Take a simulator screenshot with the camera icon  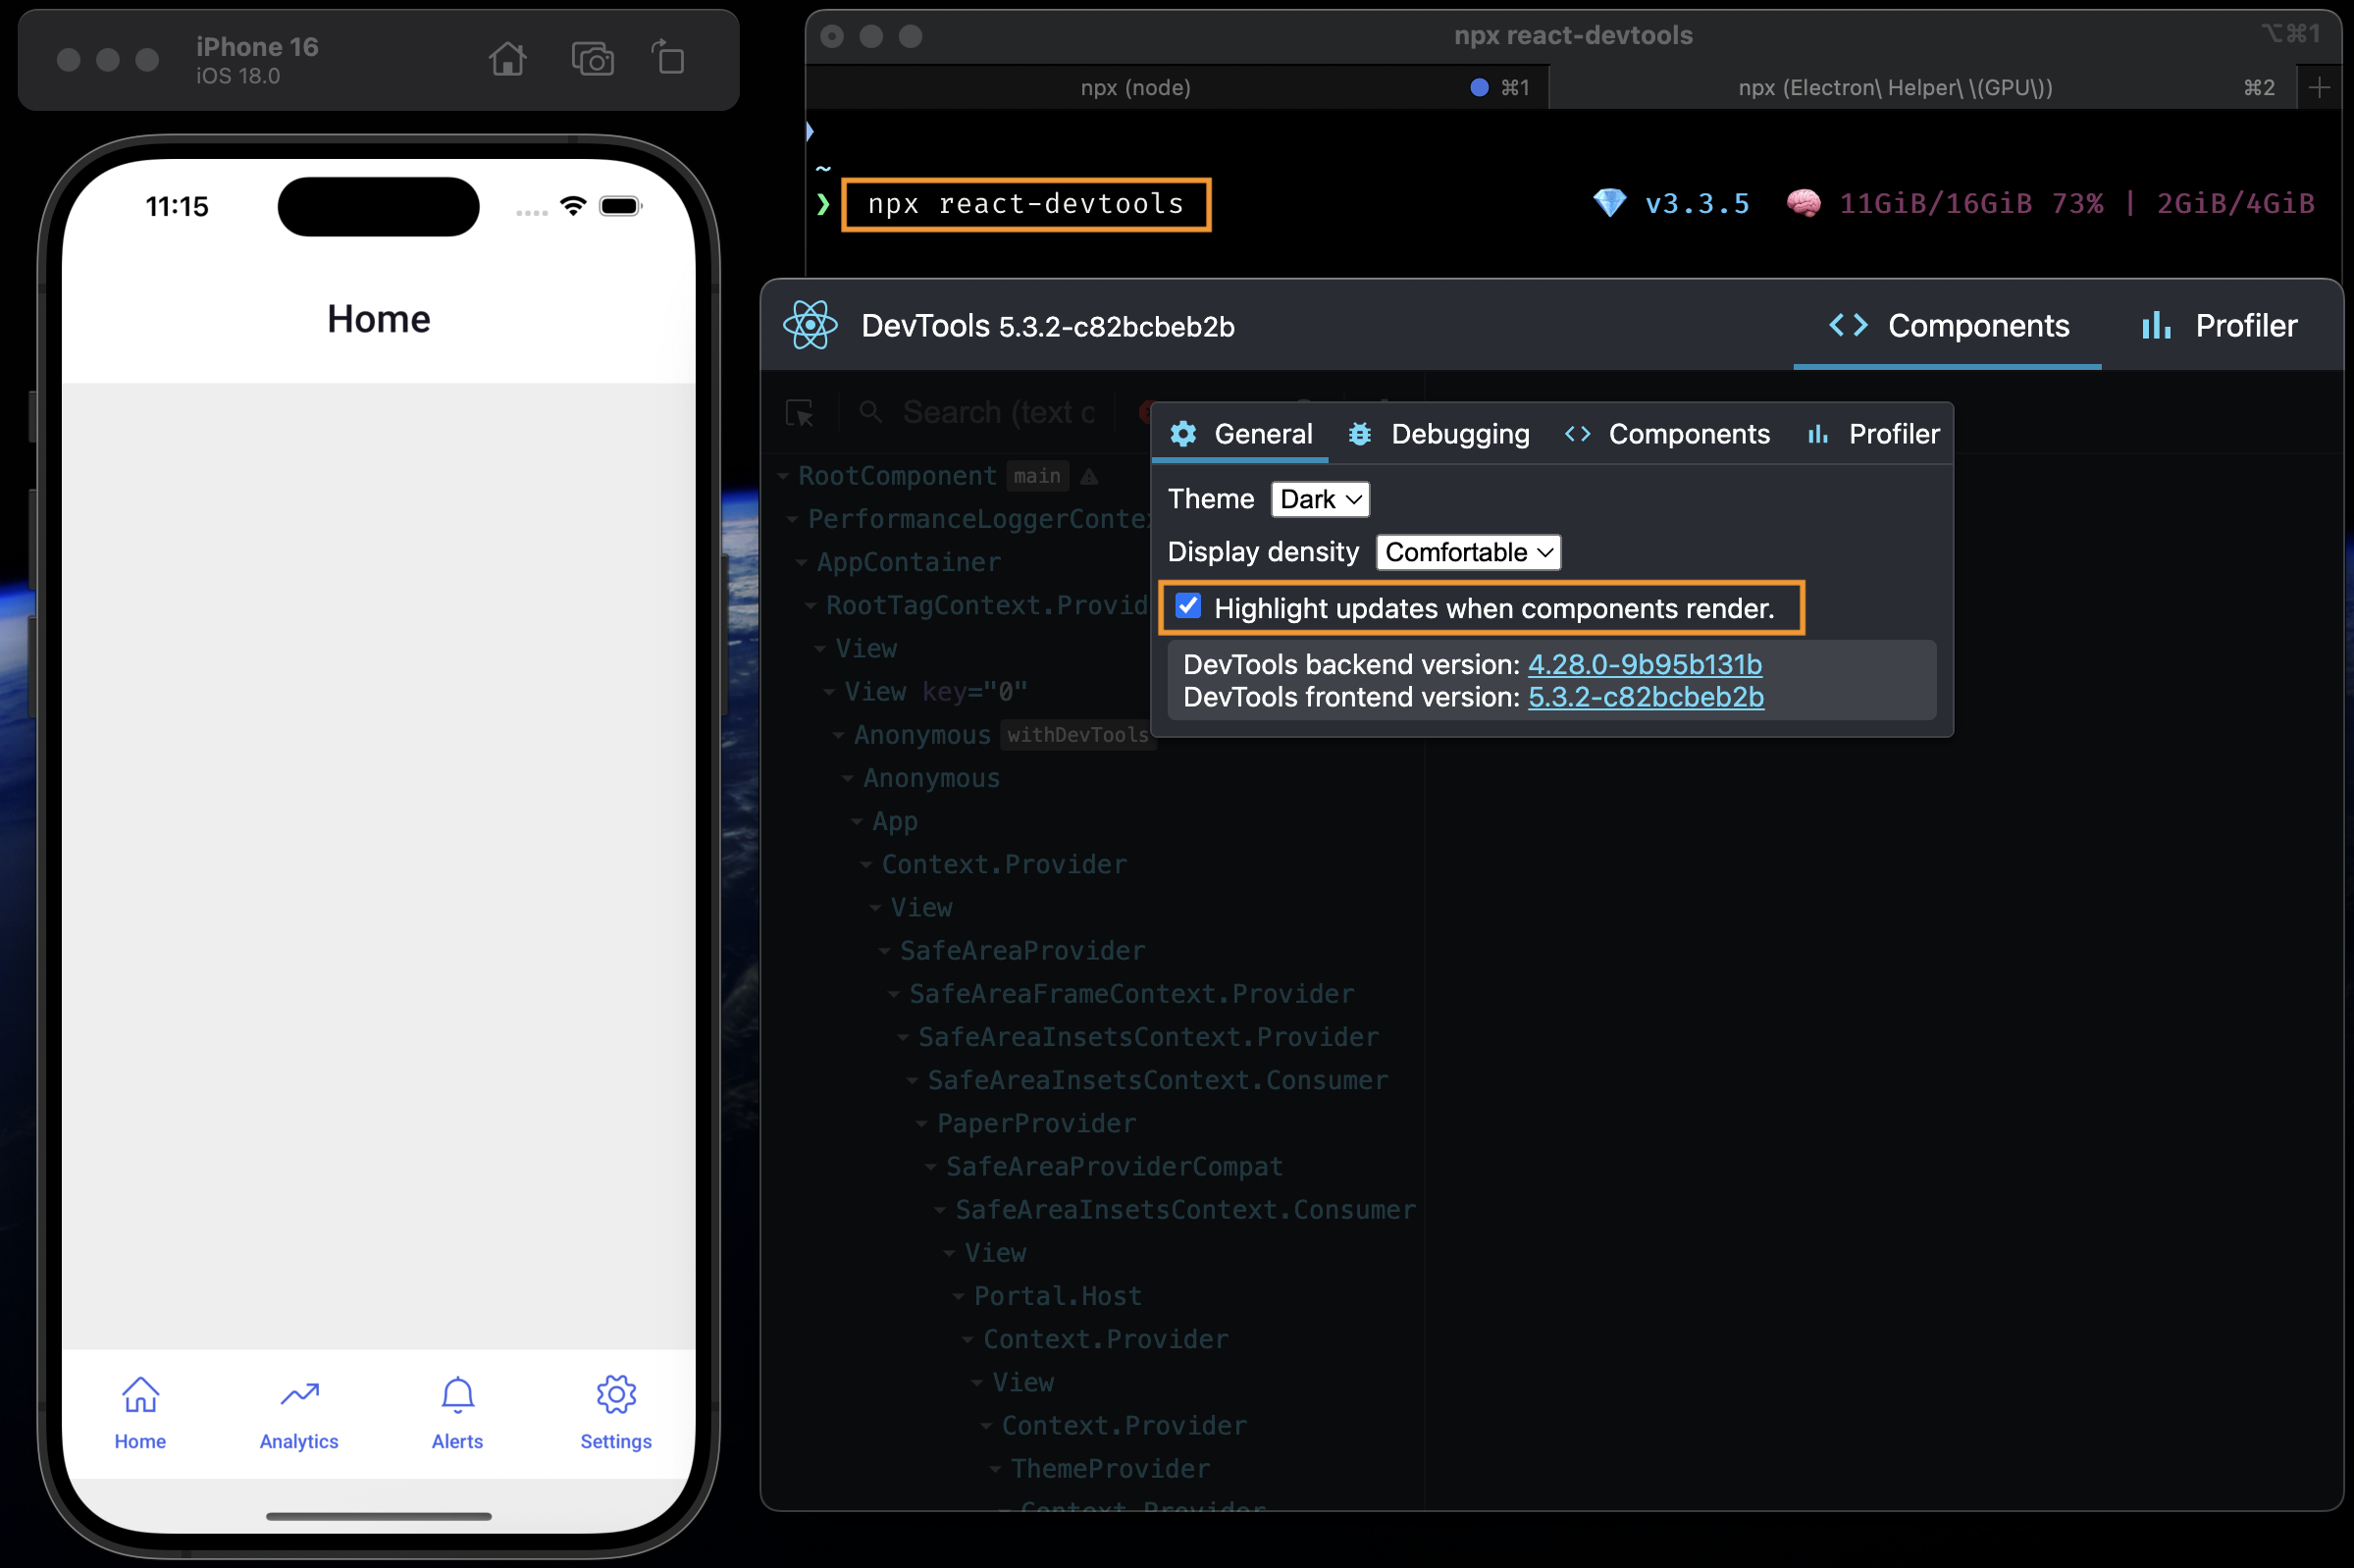(592, 59)
